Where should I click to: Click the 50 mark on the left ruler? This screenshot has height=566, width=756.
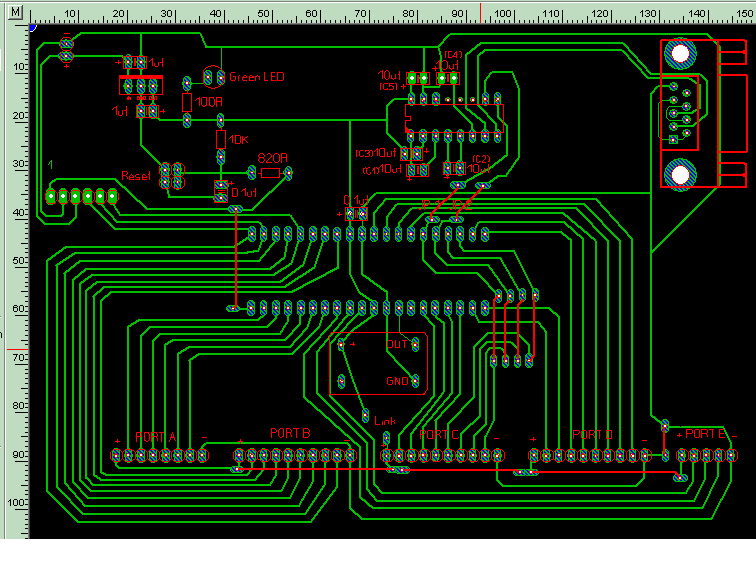point(19,260)
